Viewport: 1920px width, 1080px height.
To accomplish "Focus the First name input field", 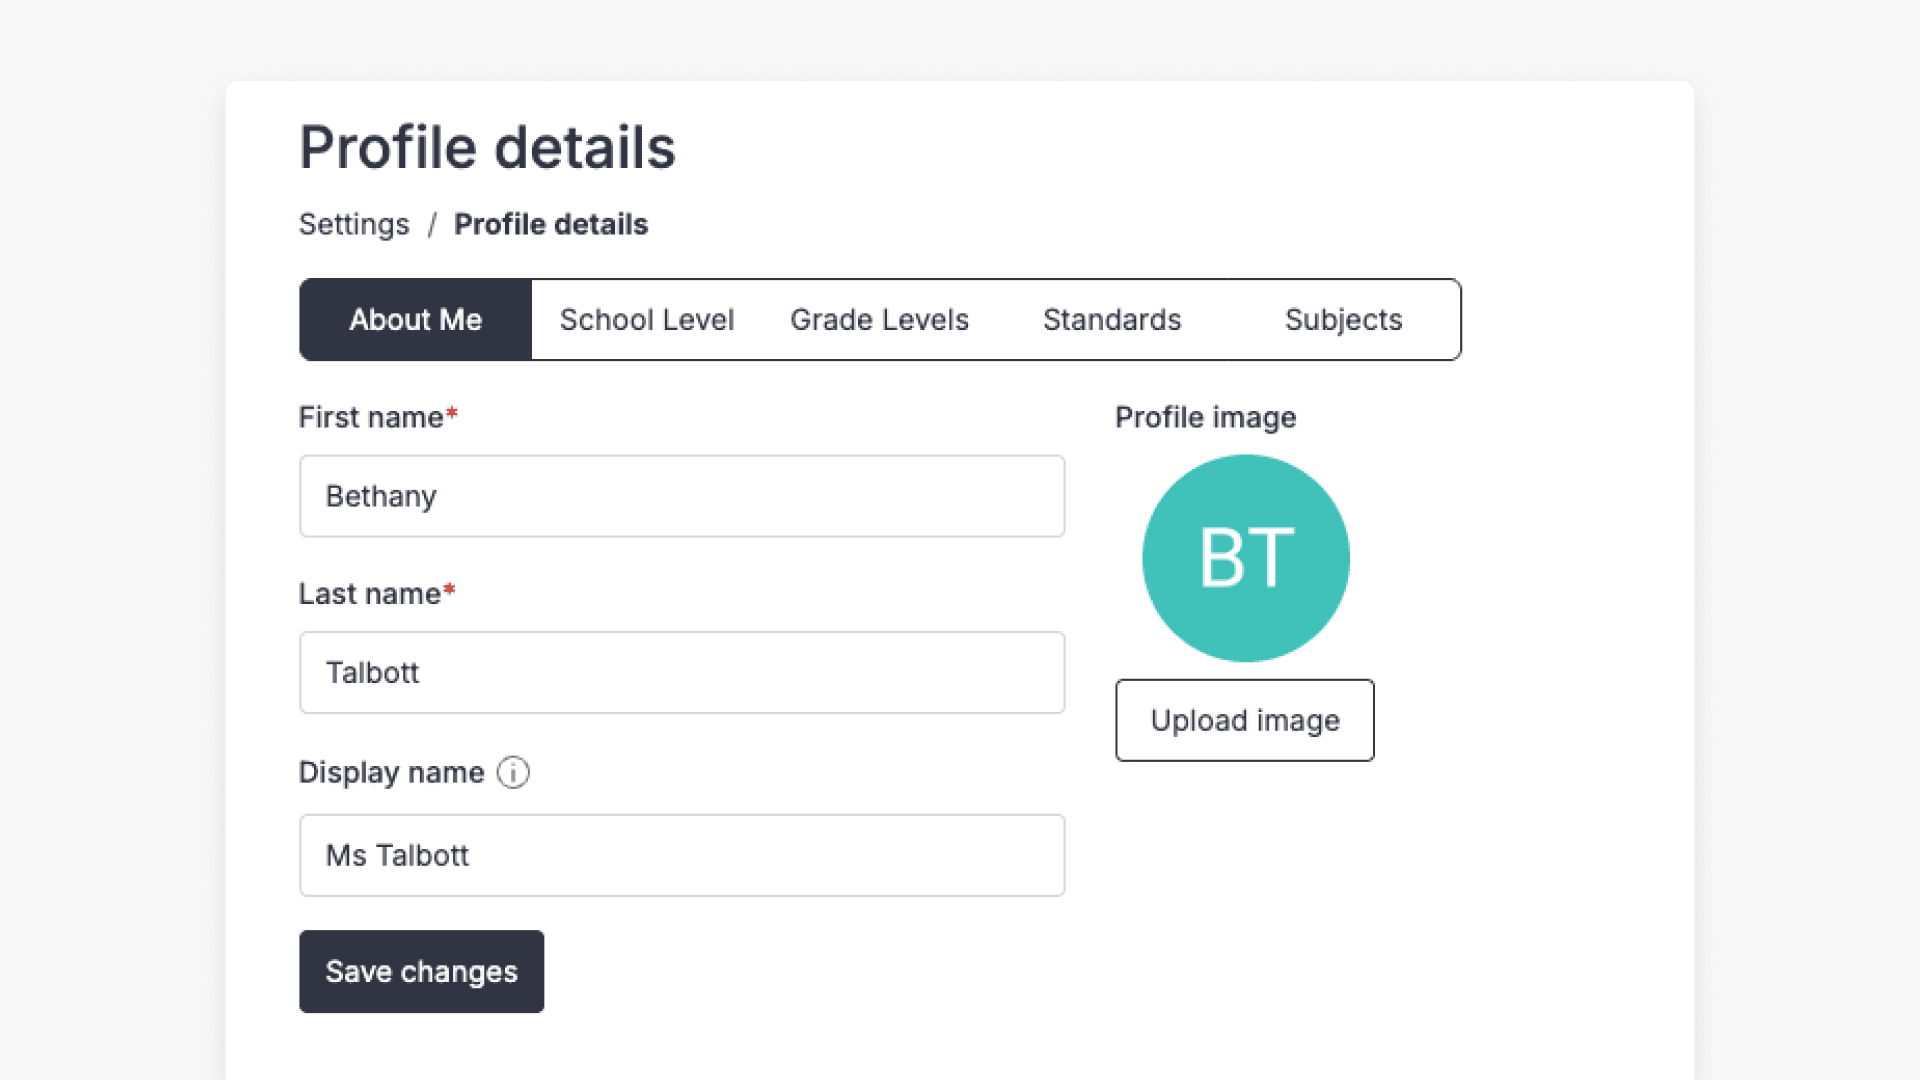I will tap(682, 497).
